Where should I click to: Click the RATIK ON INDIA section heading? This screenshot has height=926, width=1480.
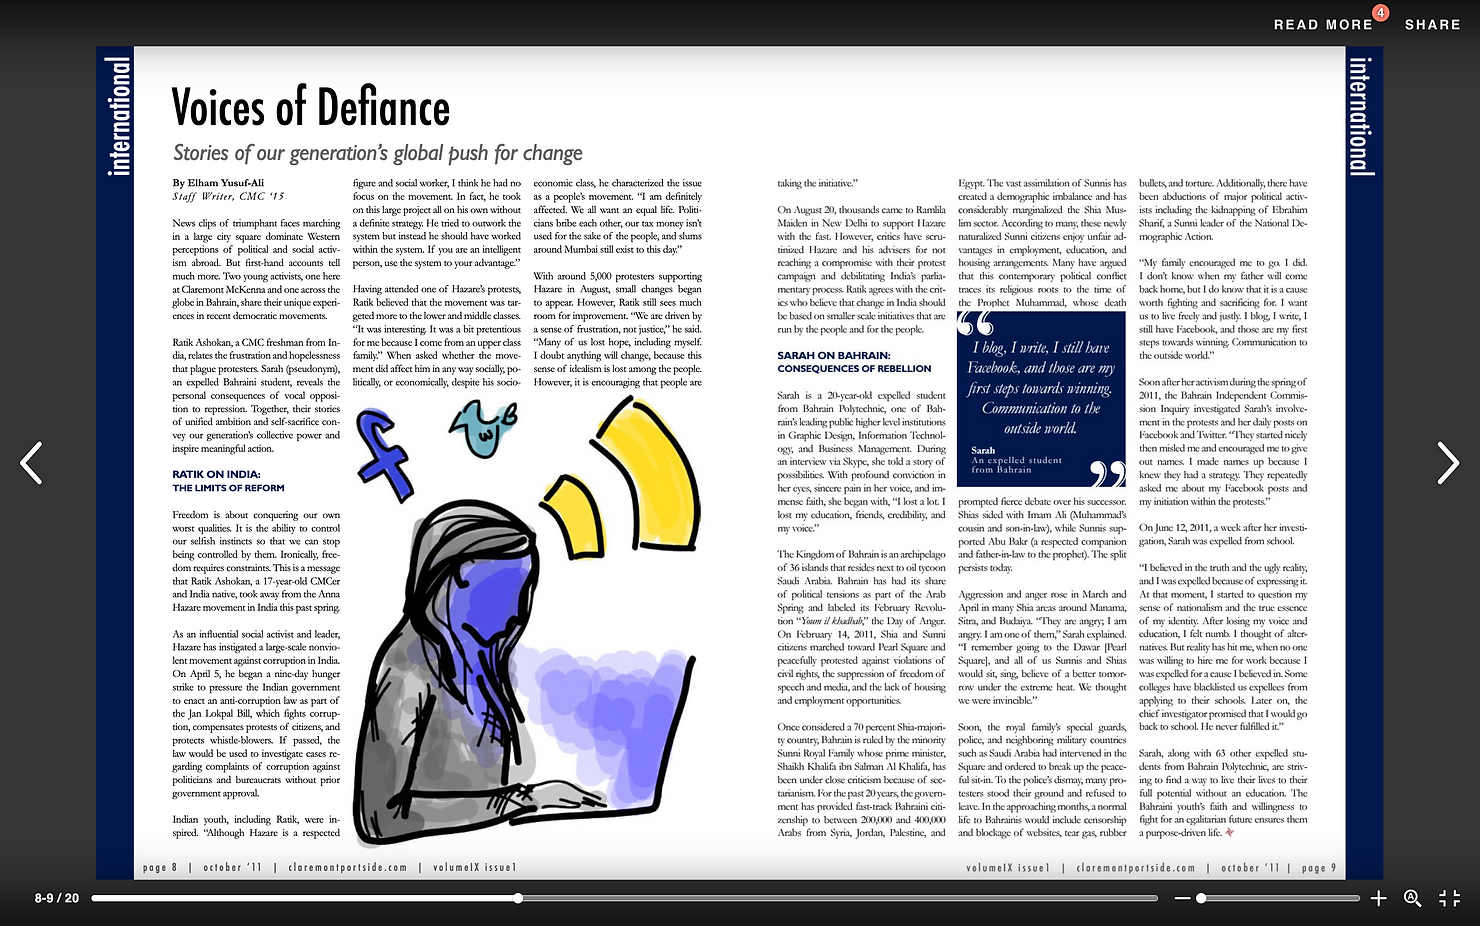(216, 474)
